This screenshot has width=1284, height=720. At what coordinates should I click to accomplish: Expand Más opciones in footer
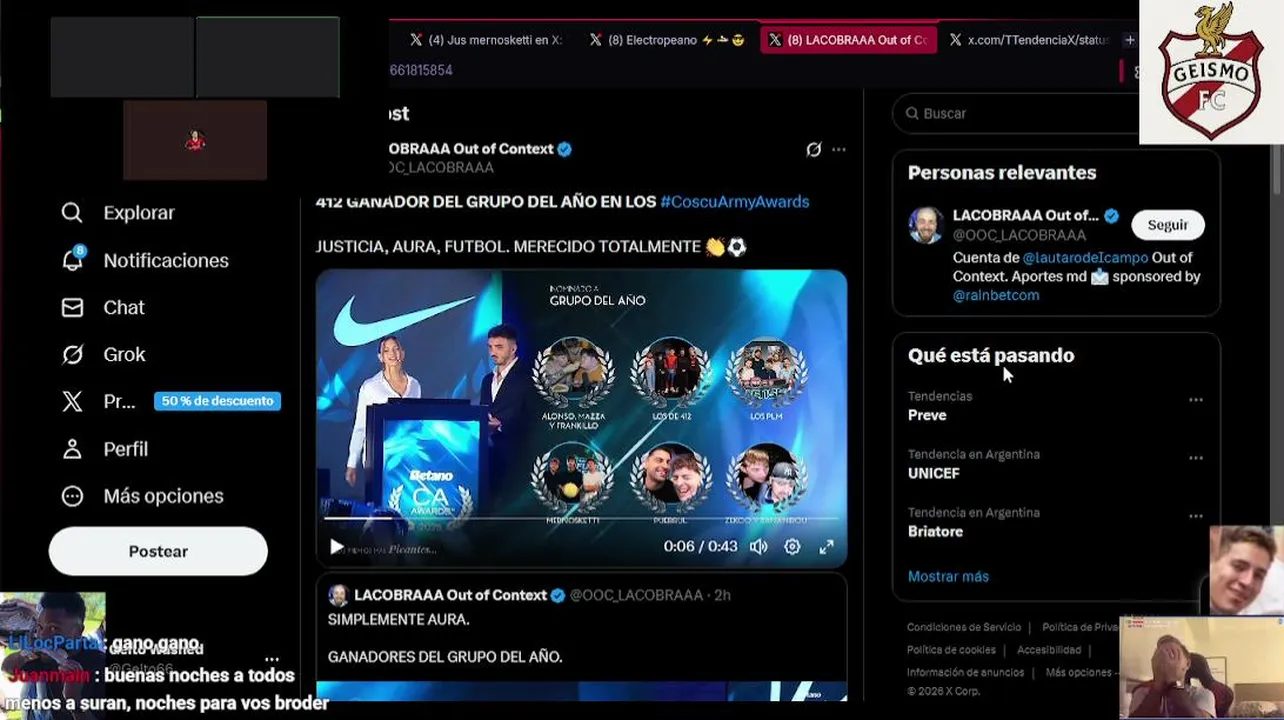(x=1080, y=673)
